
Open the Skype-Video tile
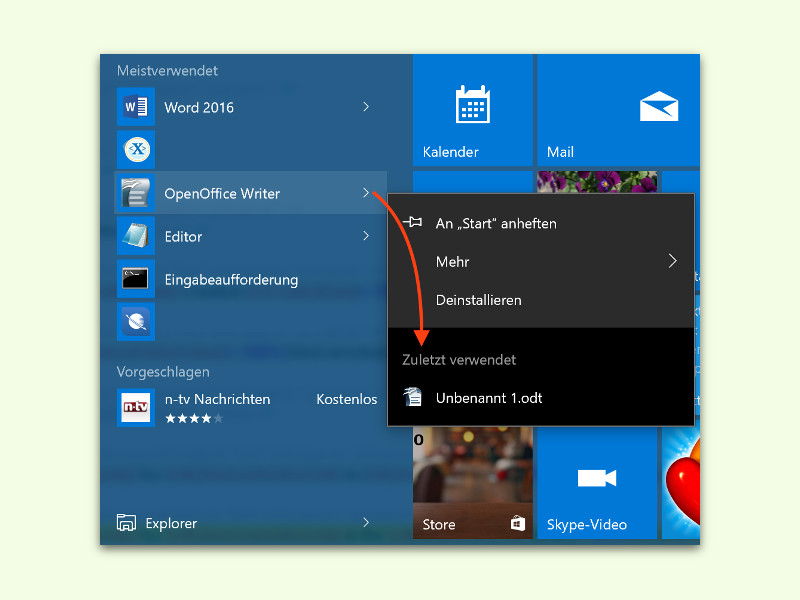[x=596, y=483]
